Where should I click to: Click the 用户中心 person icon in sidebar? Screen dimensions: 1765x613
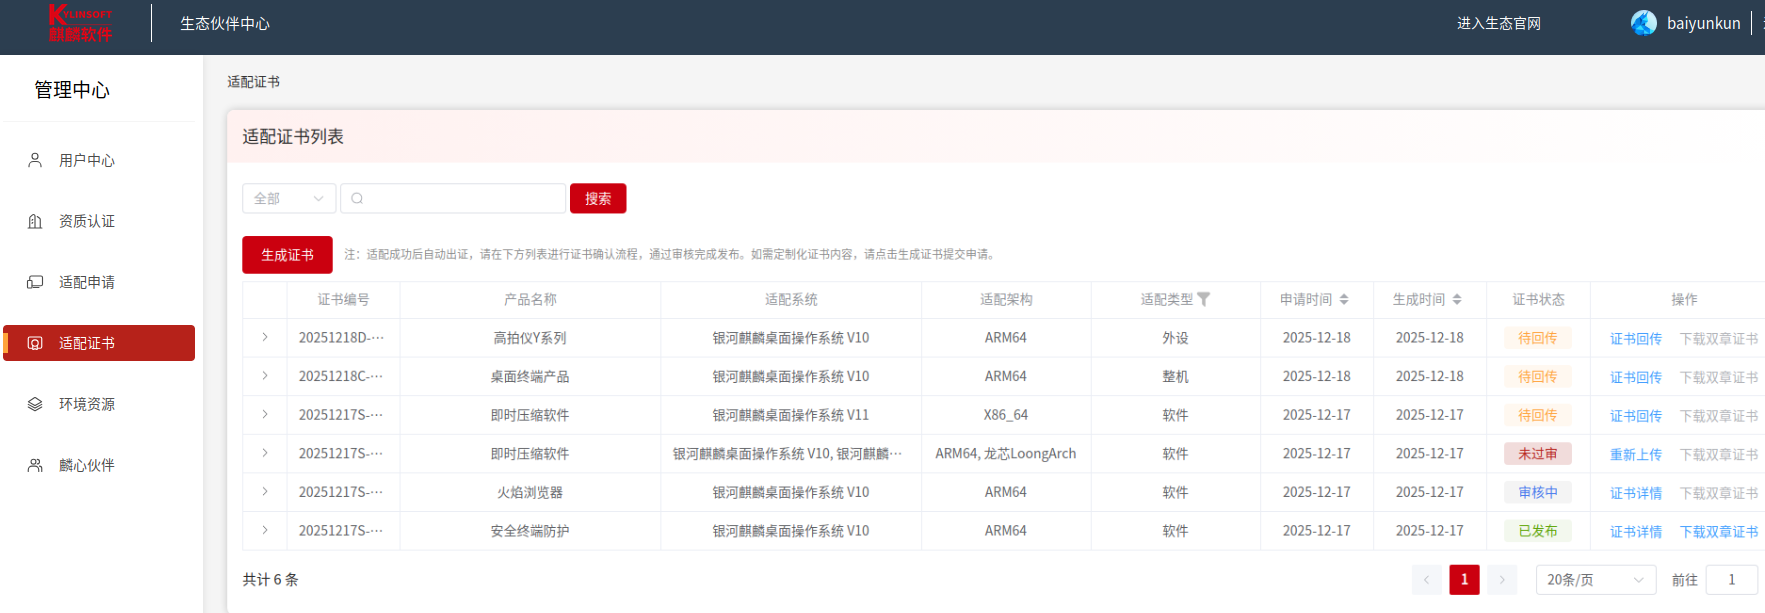coord(35,160)
